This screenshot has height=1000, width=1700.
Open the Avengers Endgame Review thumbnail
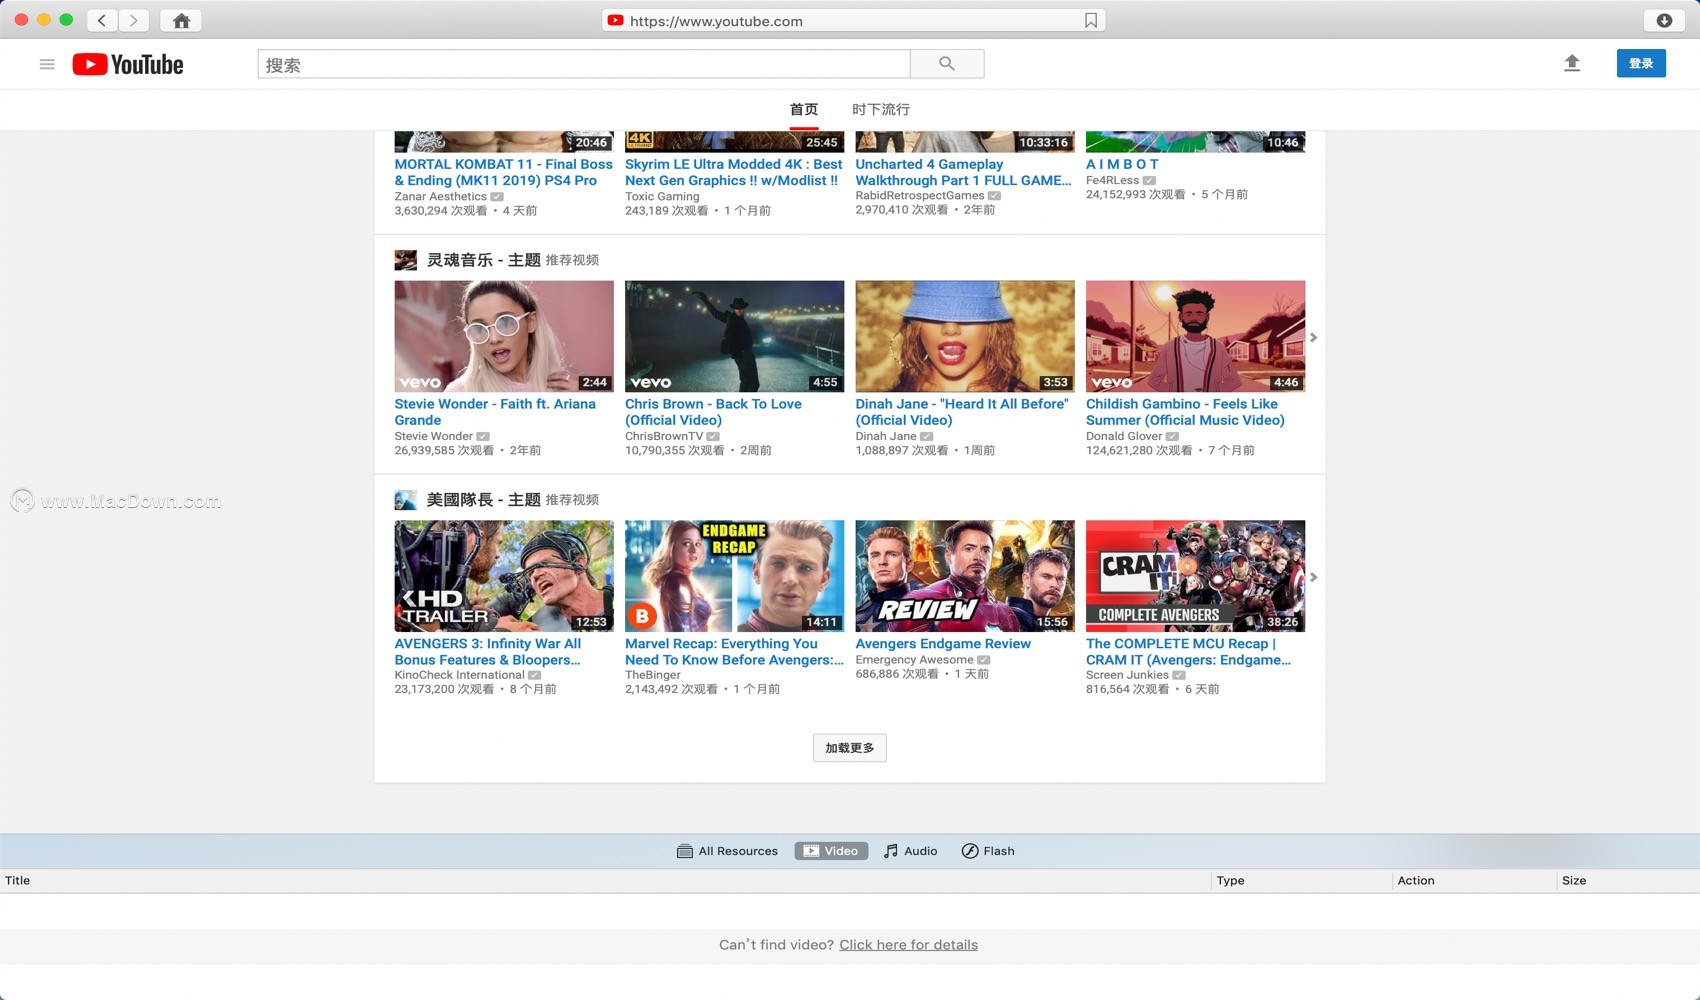965,576
